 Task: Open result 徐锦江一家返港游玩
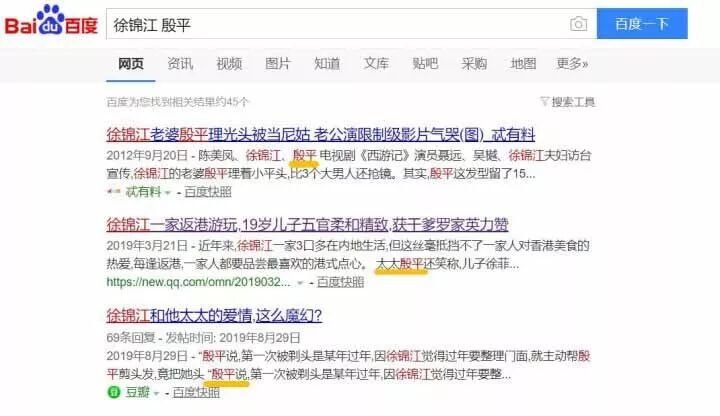pyautogui.click(x=307, y=225)
